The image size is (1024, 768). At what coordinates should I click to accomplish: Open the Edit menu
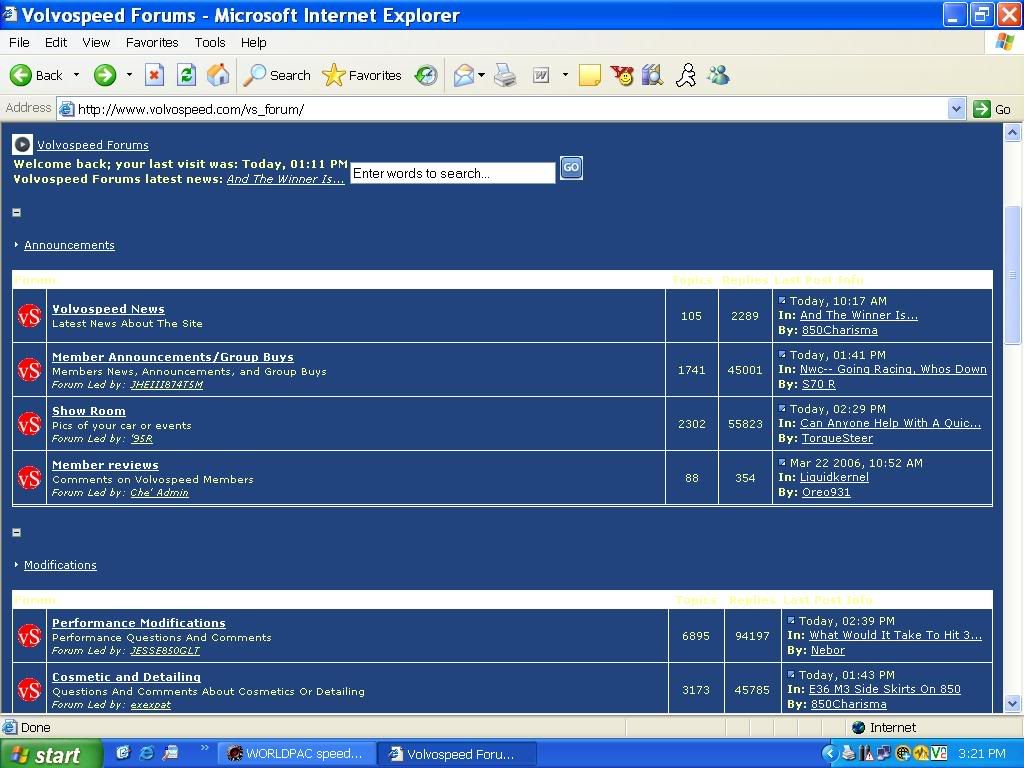[56, 42]
